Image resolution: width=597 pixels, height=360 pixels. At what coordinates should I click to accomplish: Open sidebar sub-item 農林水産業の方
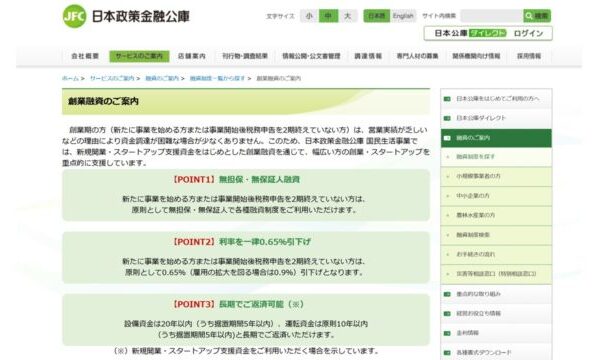pyautogui.click(x=496, y=215)
